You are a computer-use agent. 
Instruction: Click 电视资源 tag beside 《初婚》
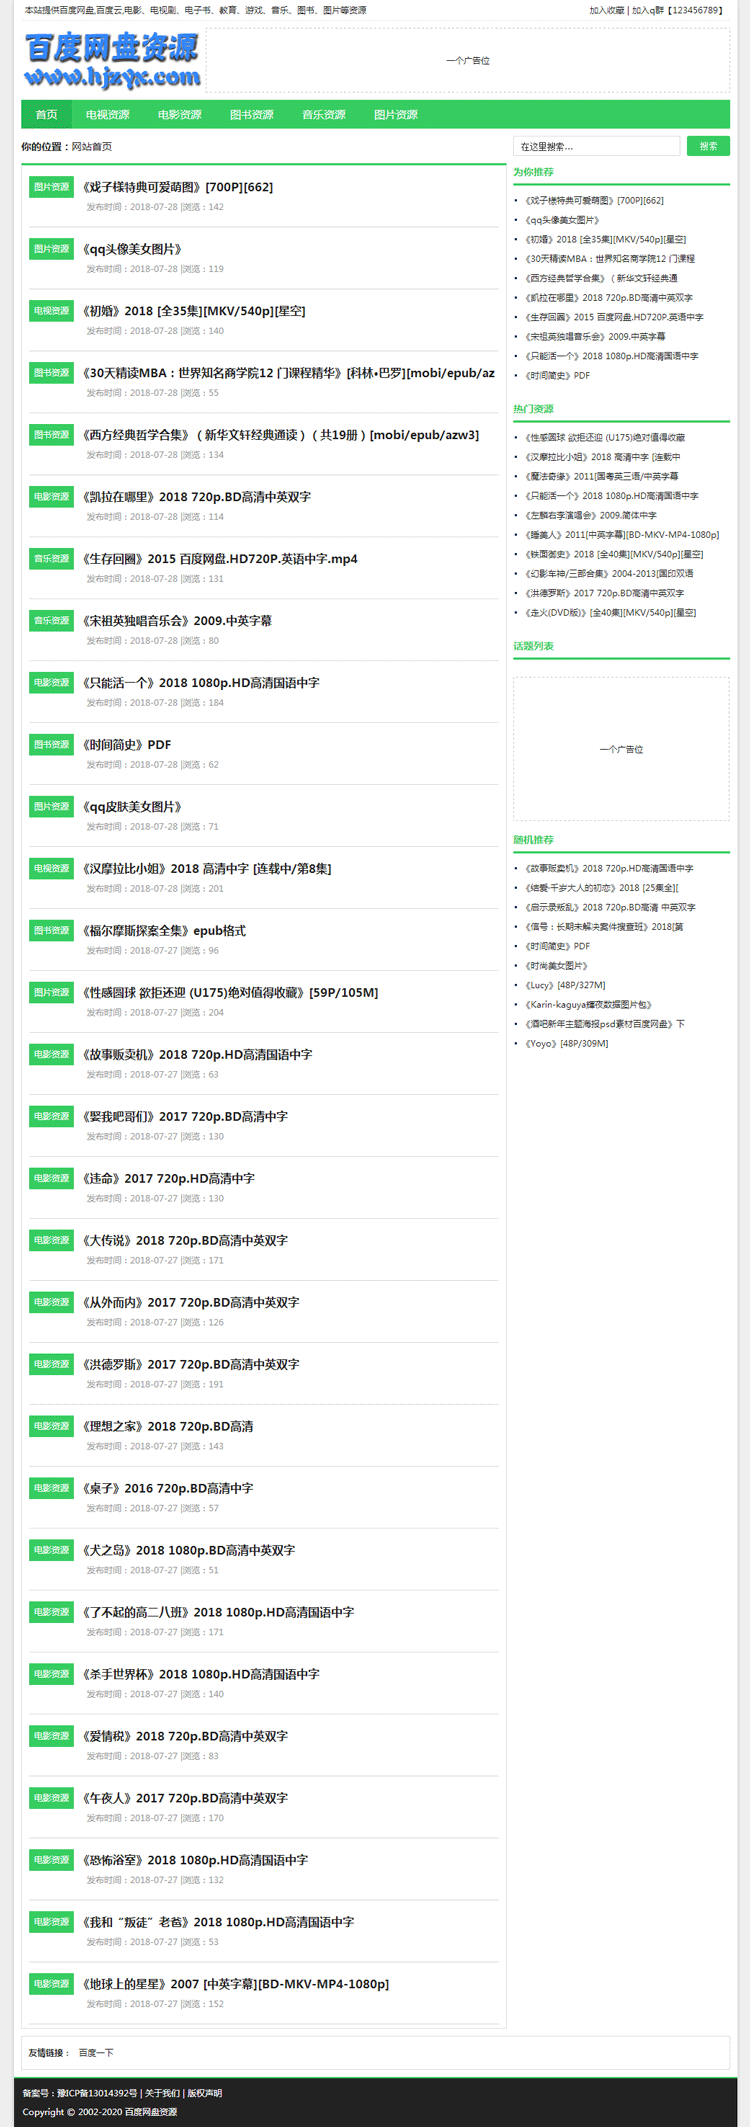click(51, 311)
